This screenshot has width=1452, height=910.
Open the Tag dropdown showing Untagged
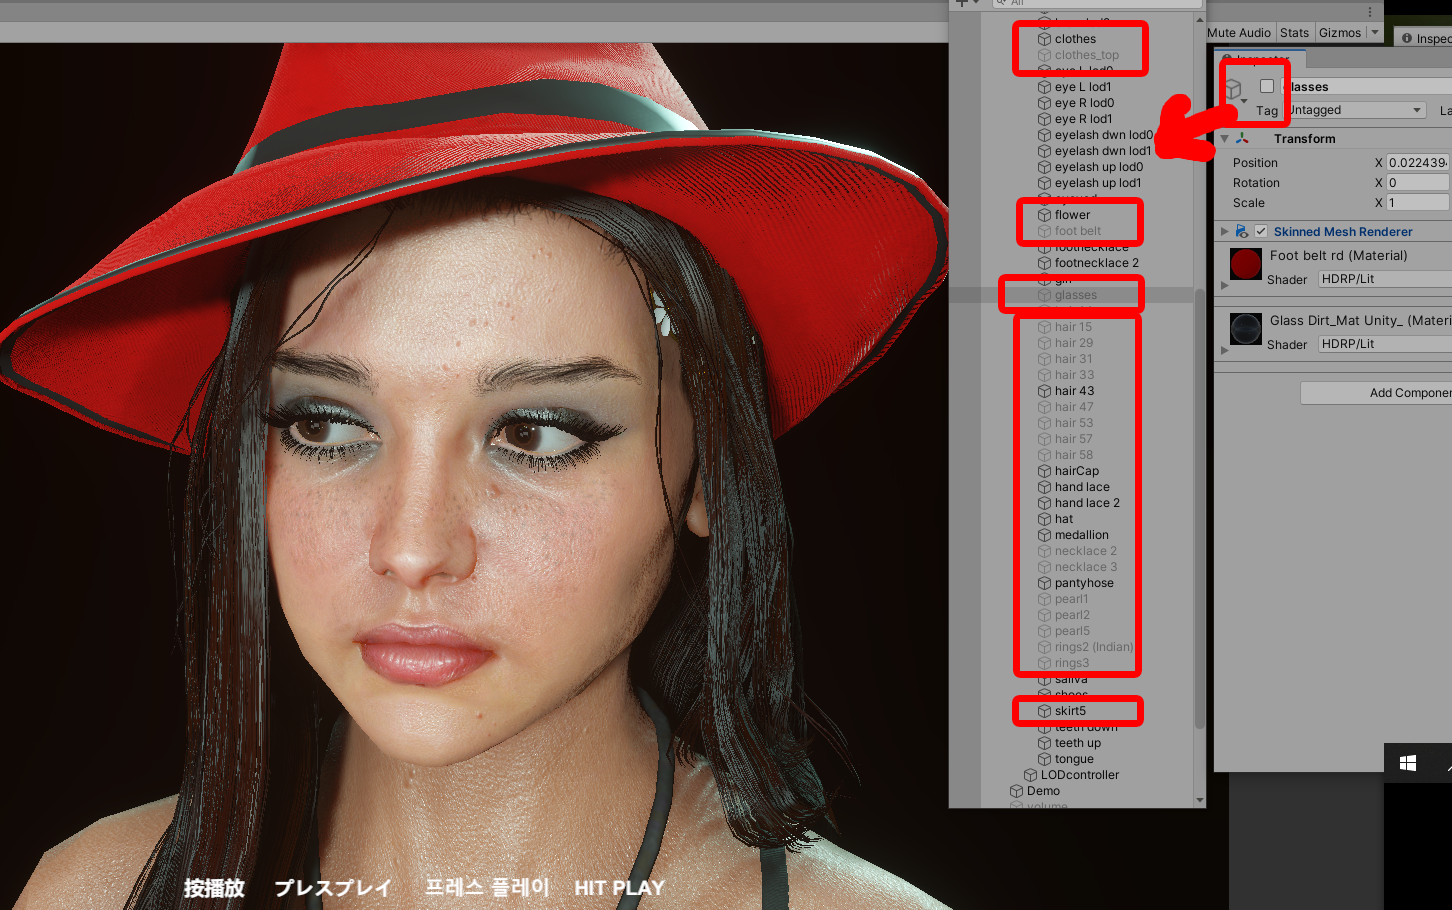[1355, 110]
